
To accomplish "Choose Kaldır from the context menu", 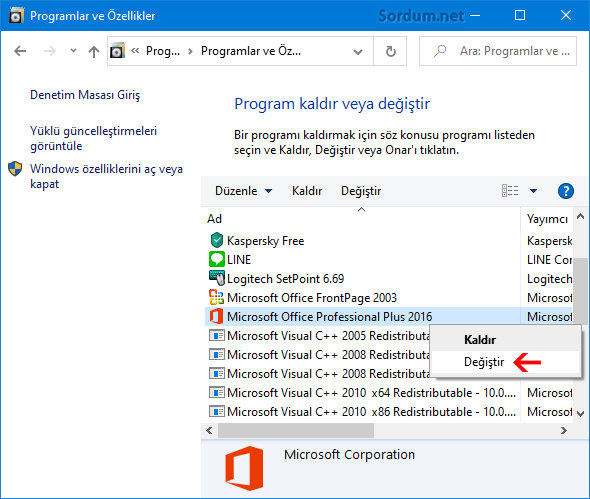I will point(505,340).
